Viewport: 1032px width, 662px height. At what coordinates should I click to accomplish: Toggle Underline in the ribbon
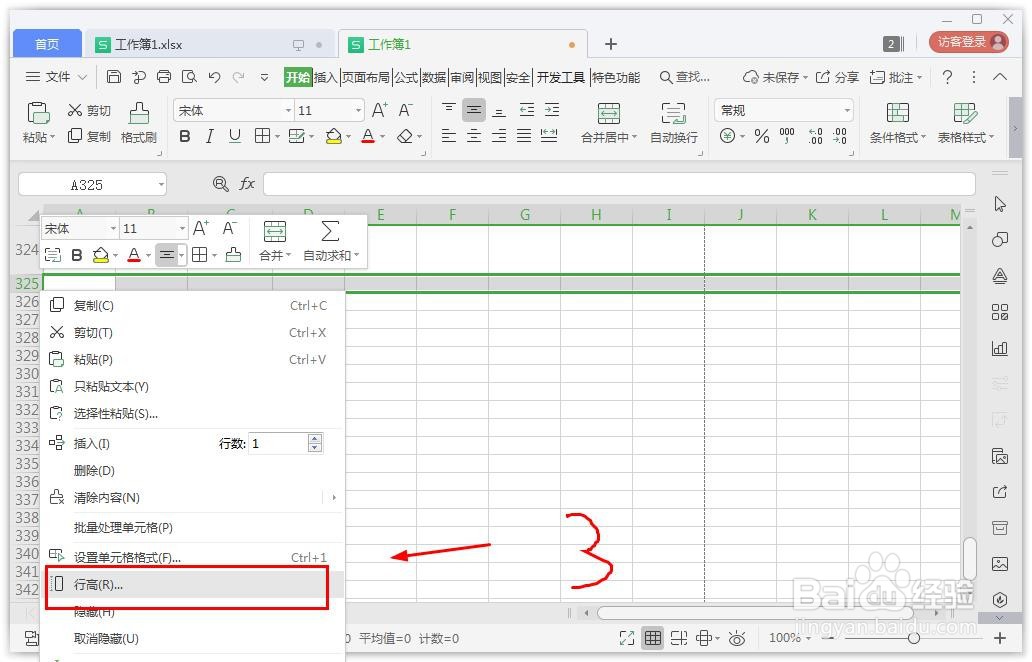tap(234, 136)
